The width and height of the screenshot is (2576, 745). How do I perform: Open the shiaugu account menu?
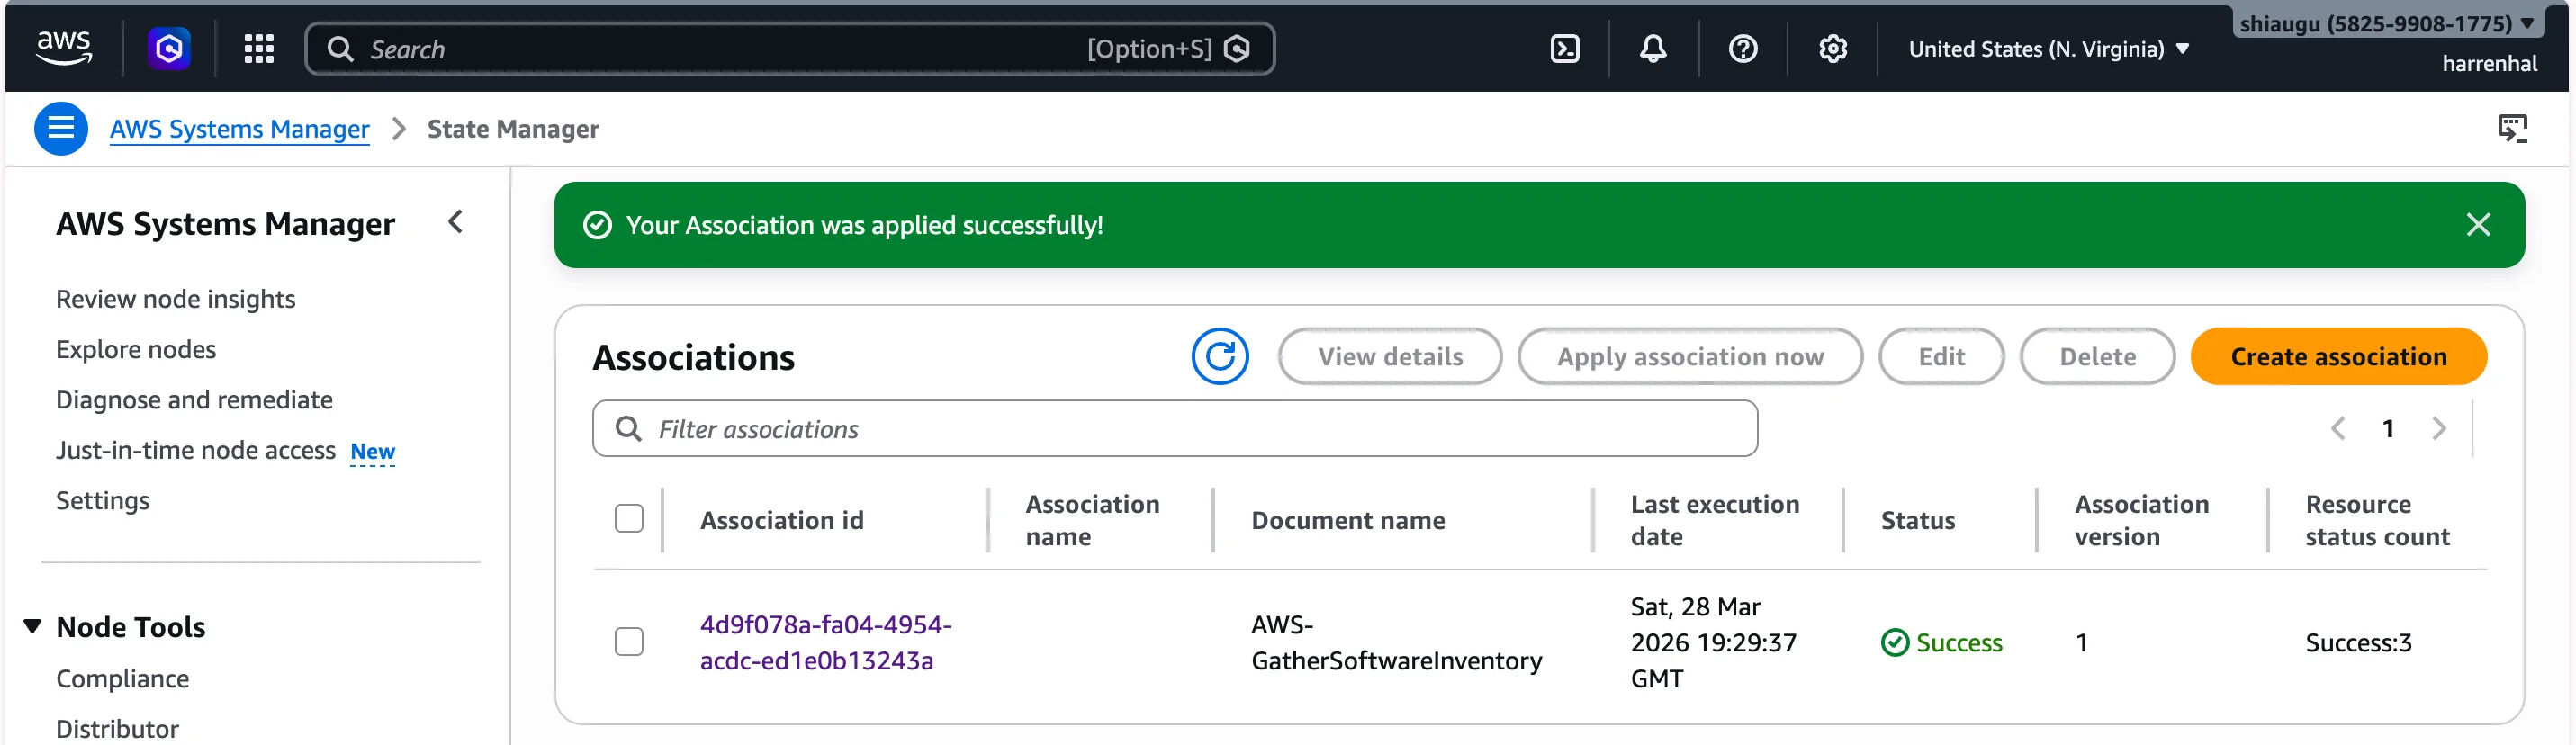coord(2387,23)
